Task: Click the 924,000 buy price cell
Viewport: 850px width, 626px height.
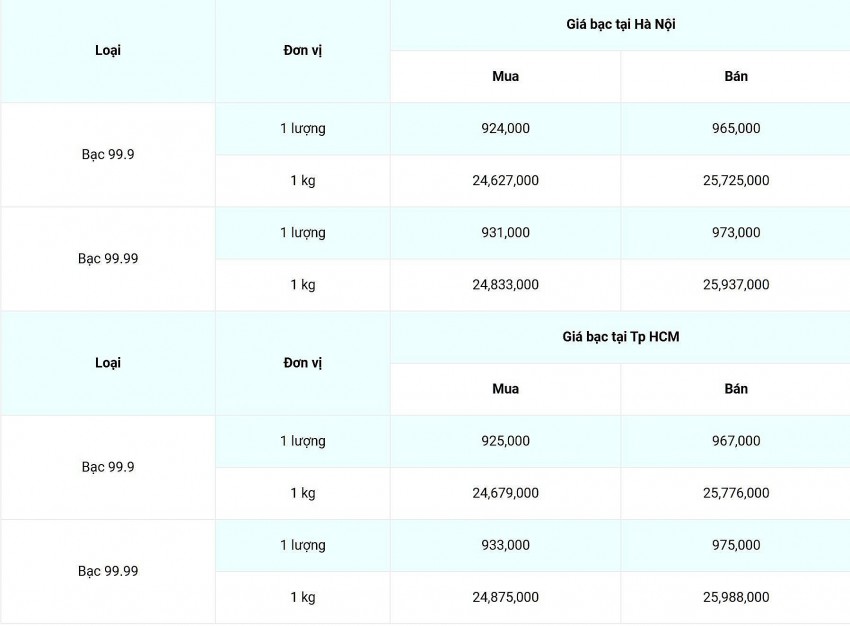Action: 505,129
